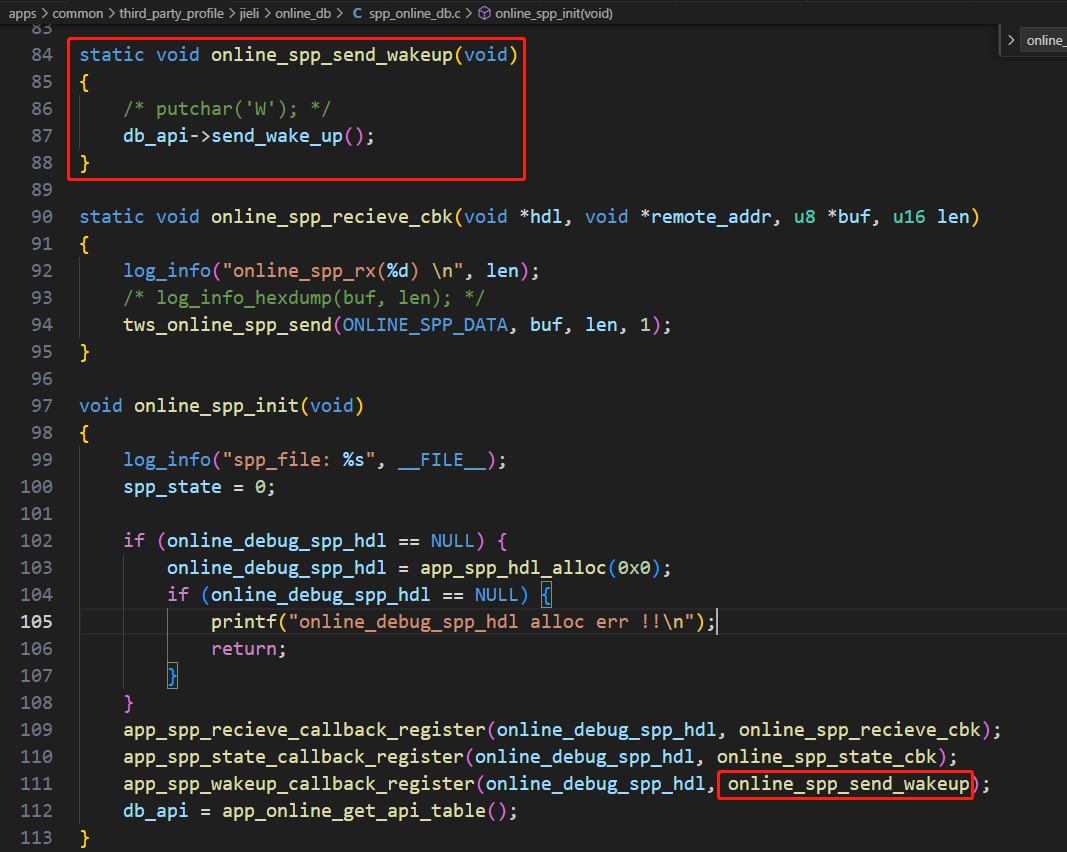Click the "spp_online_db.c" breadcrumb file name
1067x852 pixels.
tap(414, 14)
